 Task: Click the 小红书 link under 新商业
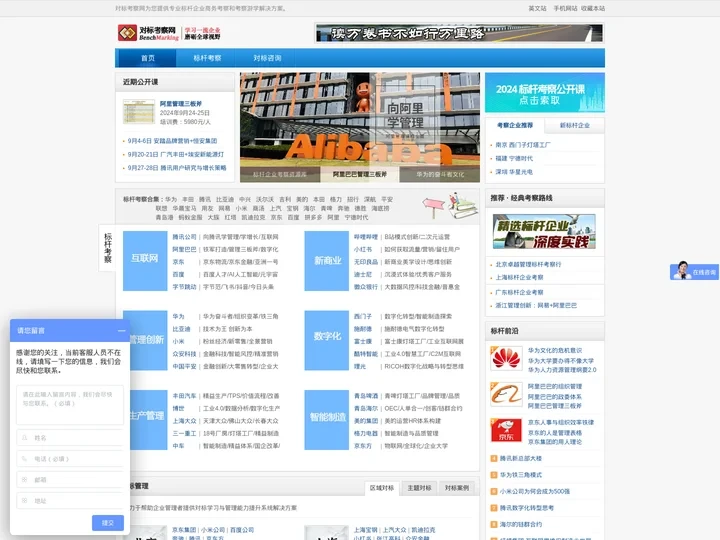[x=363, y=249]
